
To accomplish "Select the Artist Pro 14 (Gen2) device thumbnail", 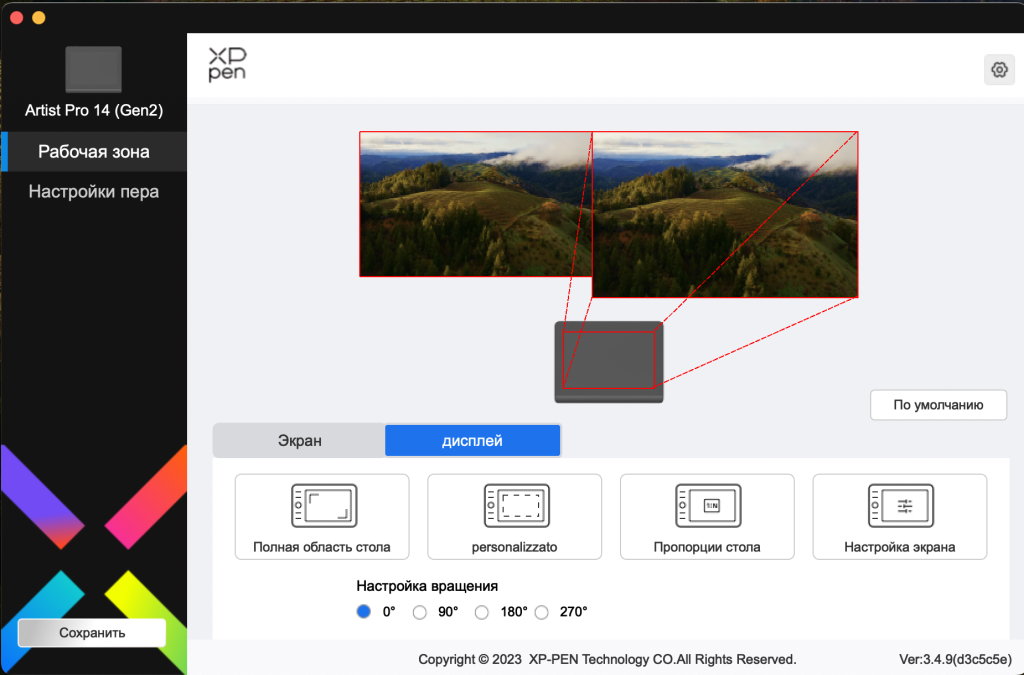I will coord(93,69).
